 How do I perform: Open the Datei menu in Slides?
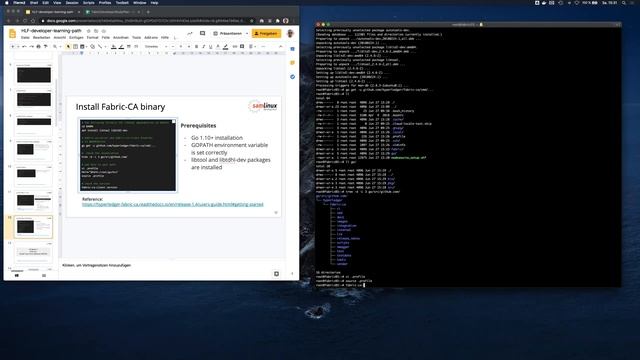[x=25, y=38]
